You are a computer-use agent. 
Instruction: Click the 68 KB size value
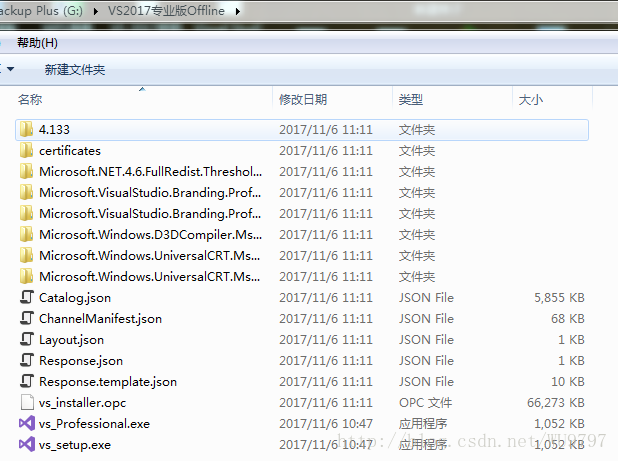tap(568, 318)
